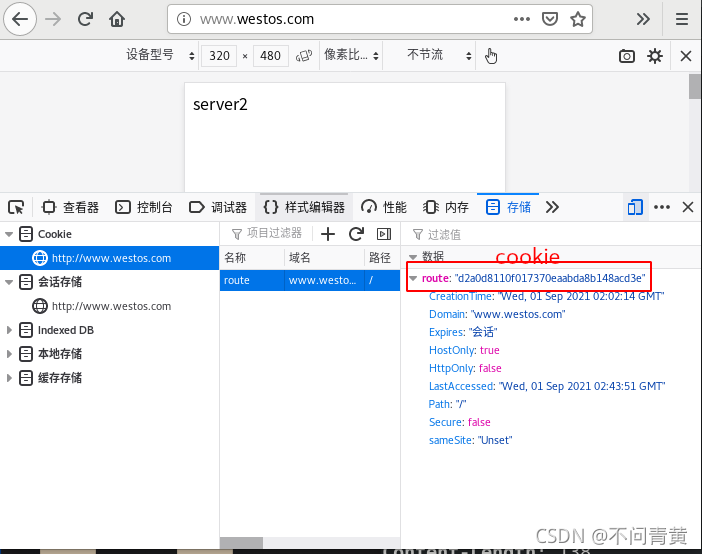Collapse the 数据 section in the sidebar
This screenshot has height=554, width=702.
pos(413,257)
